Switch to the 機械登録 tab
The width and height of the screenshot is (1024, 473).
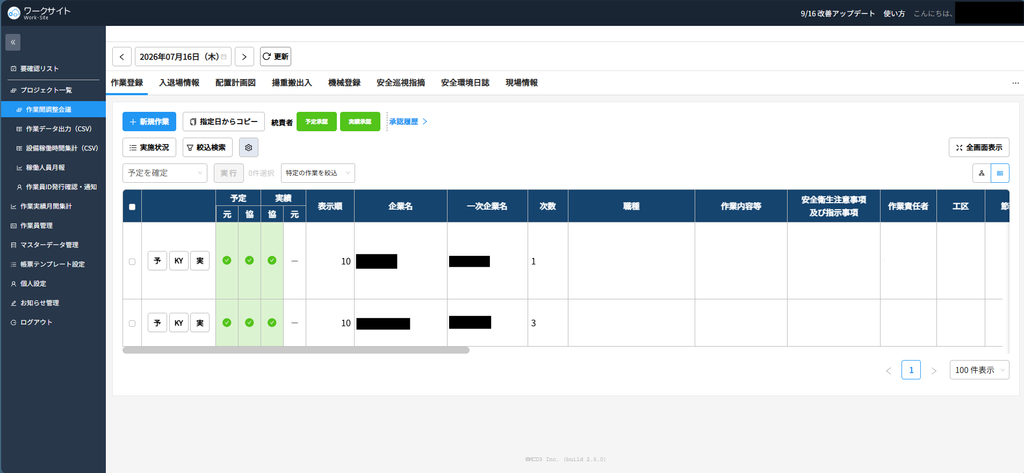[344, 83]
